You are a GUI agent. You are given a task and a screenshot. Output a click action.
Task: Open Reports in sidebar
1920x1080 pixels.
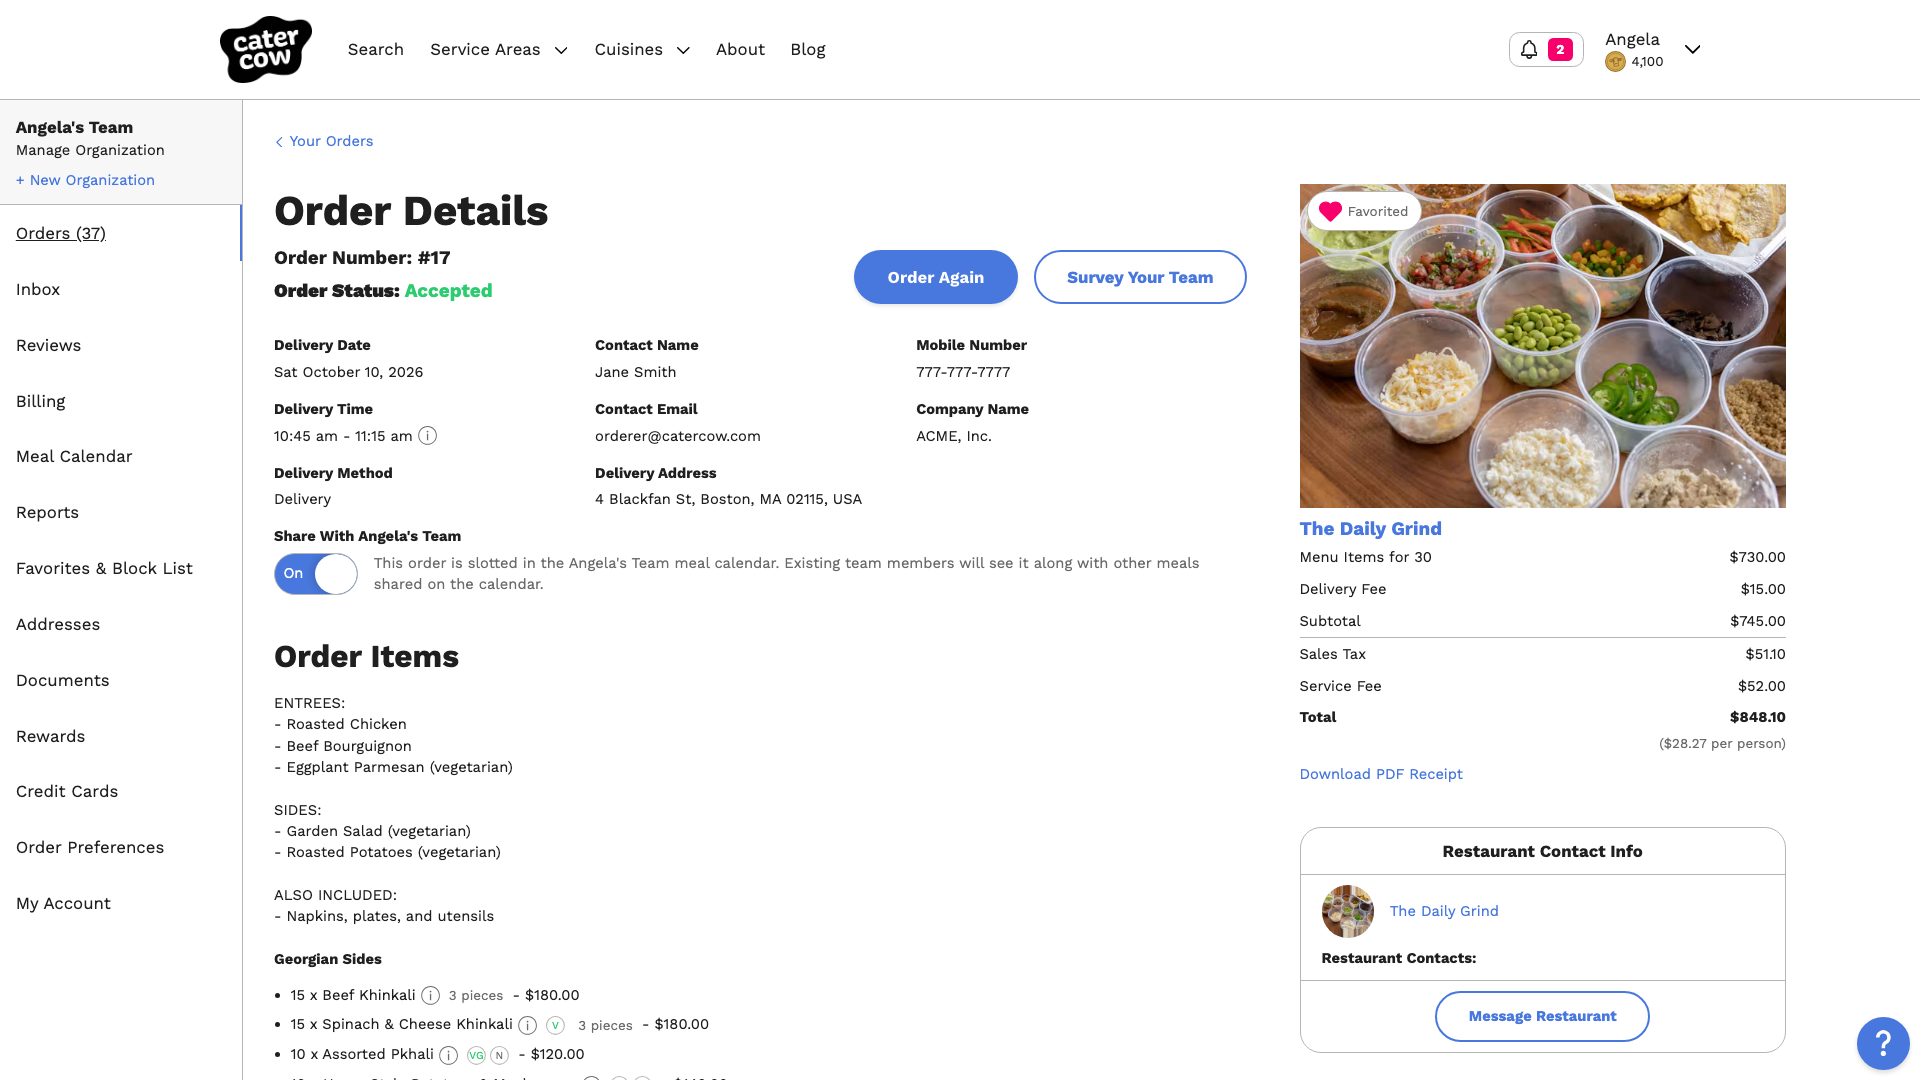pos(47,512)
